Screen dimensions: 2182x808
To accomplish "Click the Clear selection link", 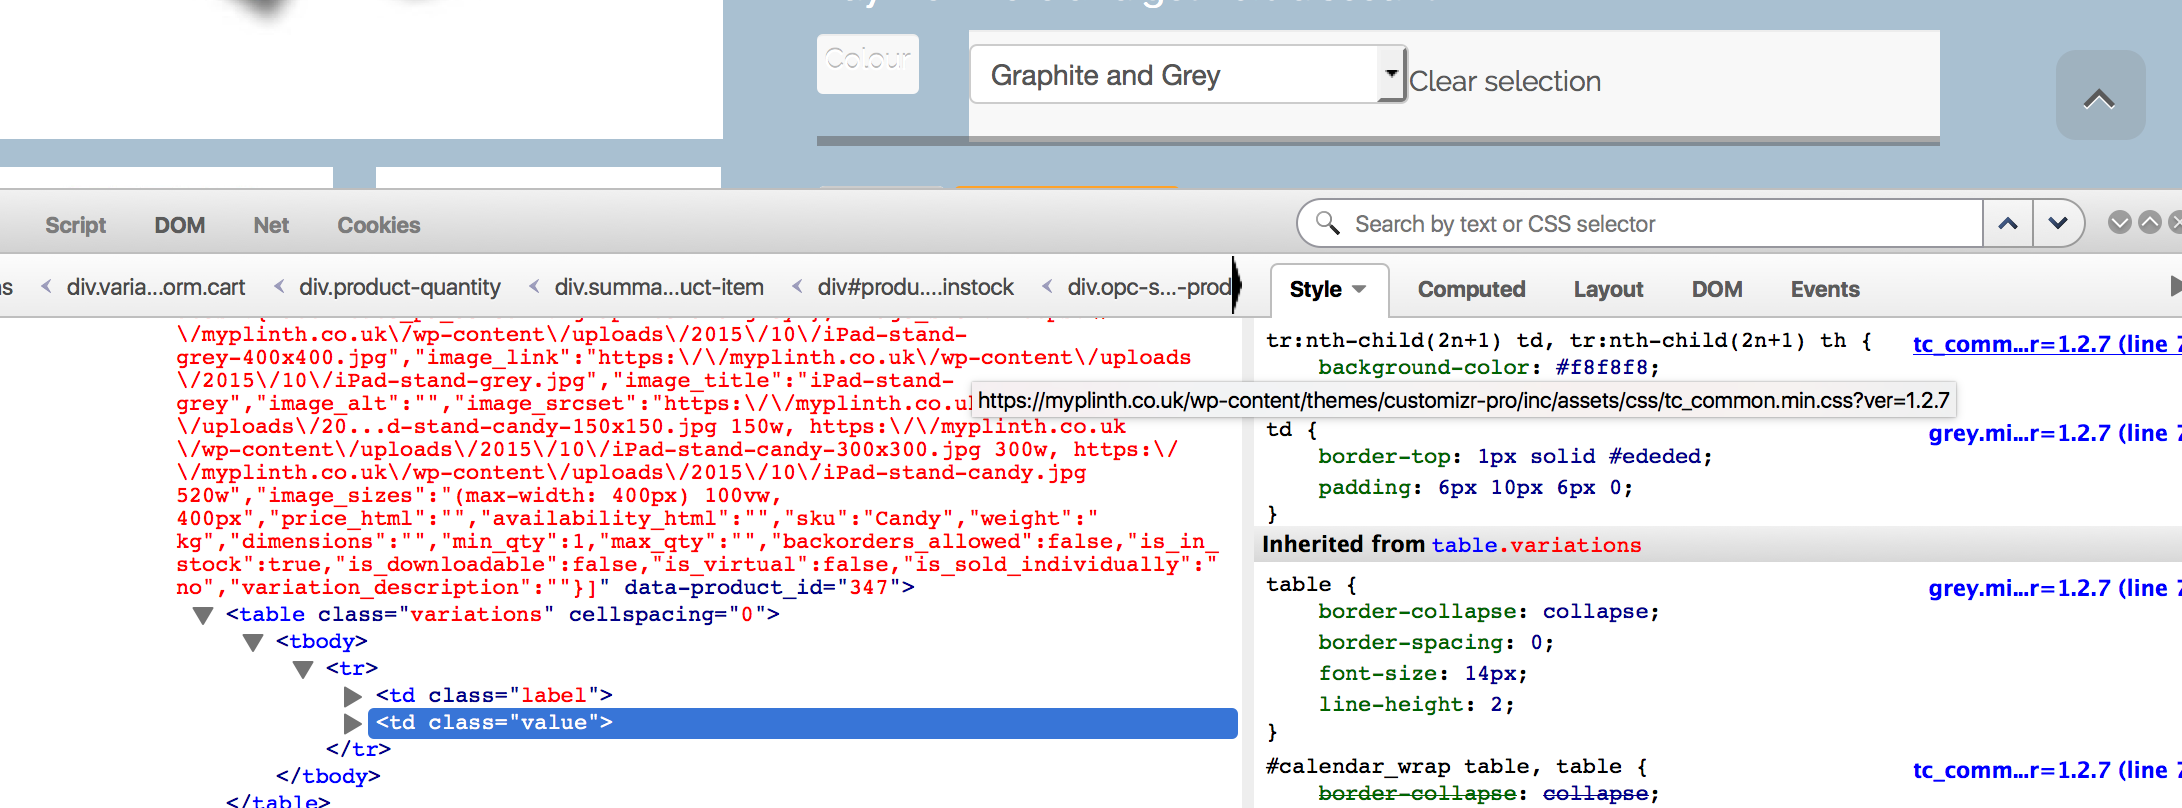I will pos(1504,81).
